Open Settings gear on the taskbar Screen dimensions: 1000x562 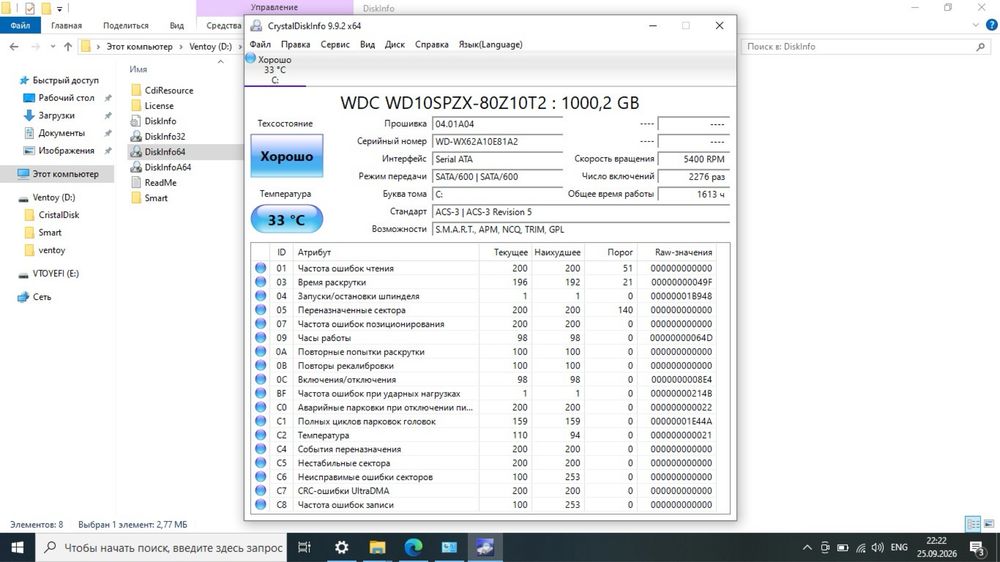342,547
